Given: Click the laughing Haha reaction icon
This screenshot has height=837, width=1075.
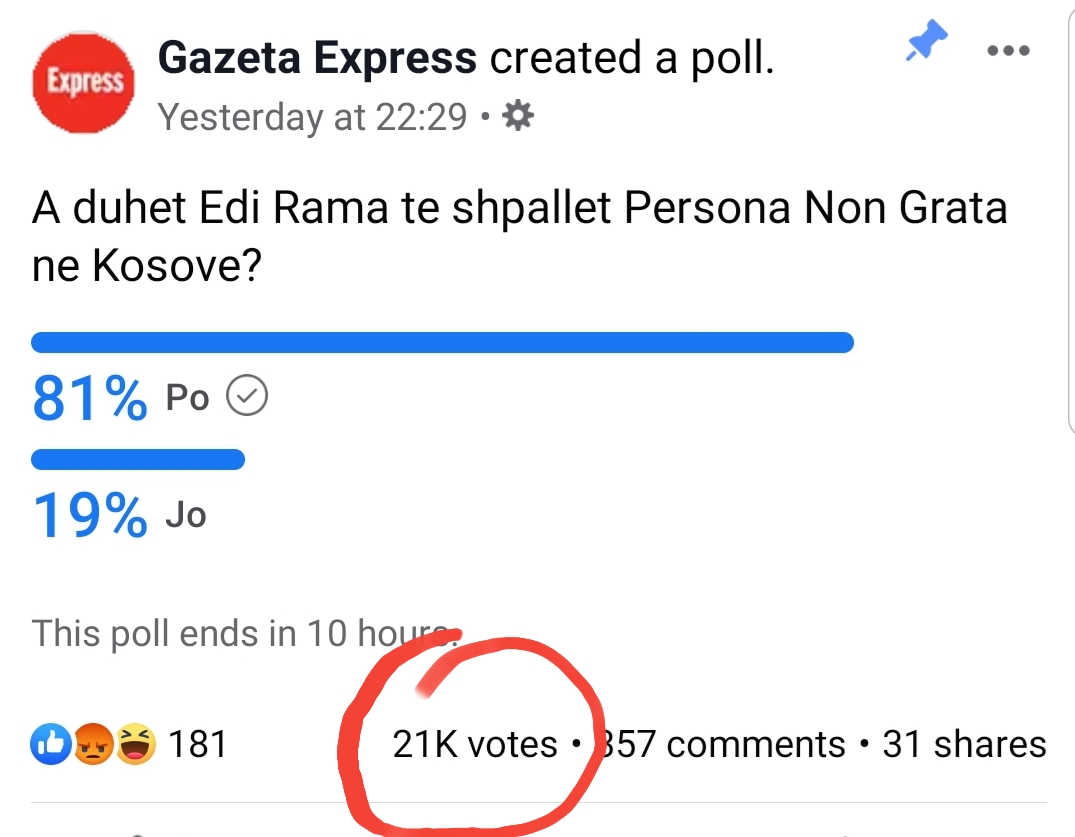Looking at the screenshot, I should click(x=136, y=744).
